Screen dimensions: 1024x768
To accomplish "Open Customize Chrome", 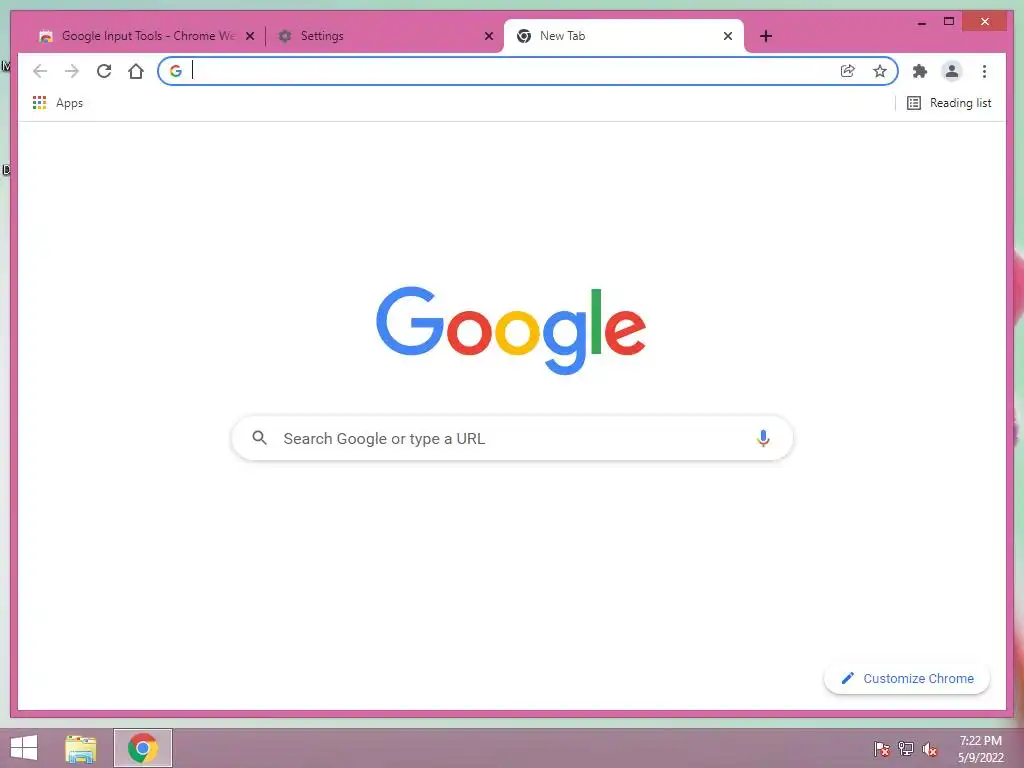I will pos(907,679).
